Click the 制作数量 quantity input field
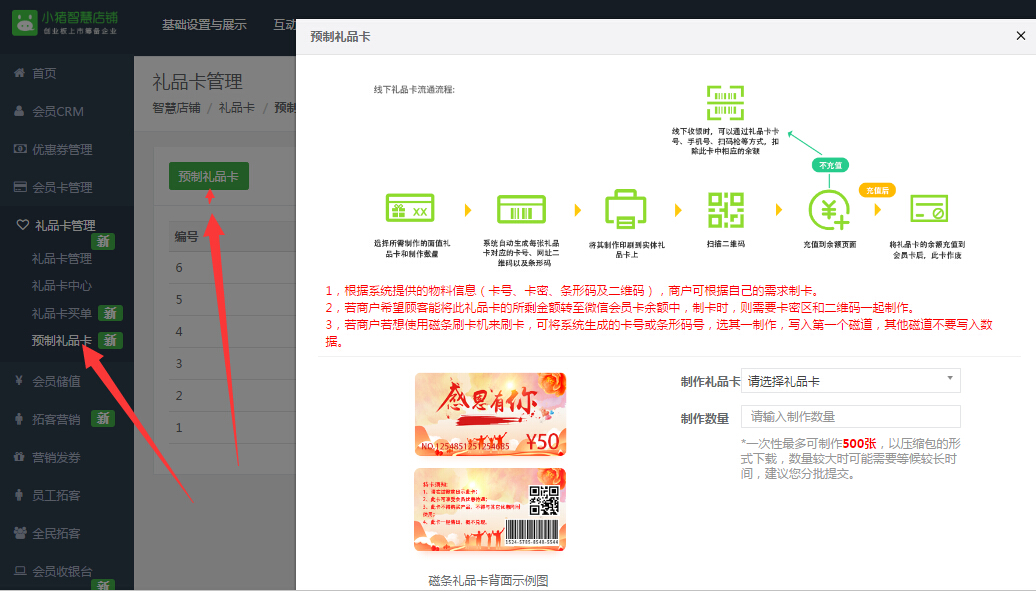 pyautogui.click(x=850, y=417)
